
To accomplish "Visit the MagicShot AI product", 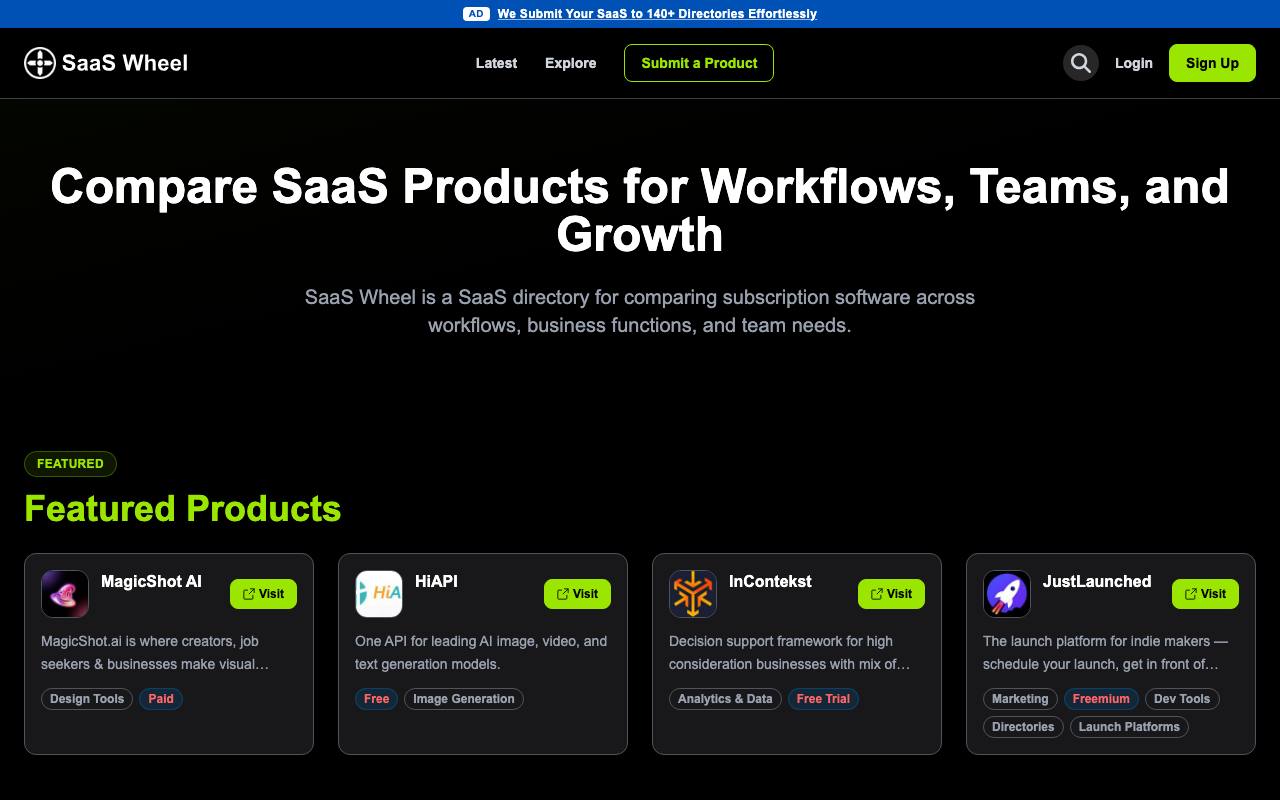I will tap(263, 594).
